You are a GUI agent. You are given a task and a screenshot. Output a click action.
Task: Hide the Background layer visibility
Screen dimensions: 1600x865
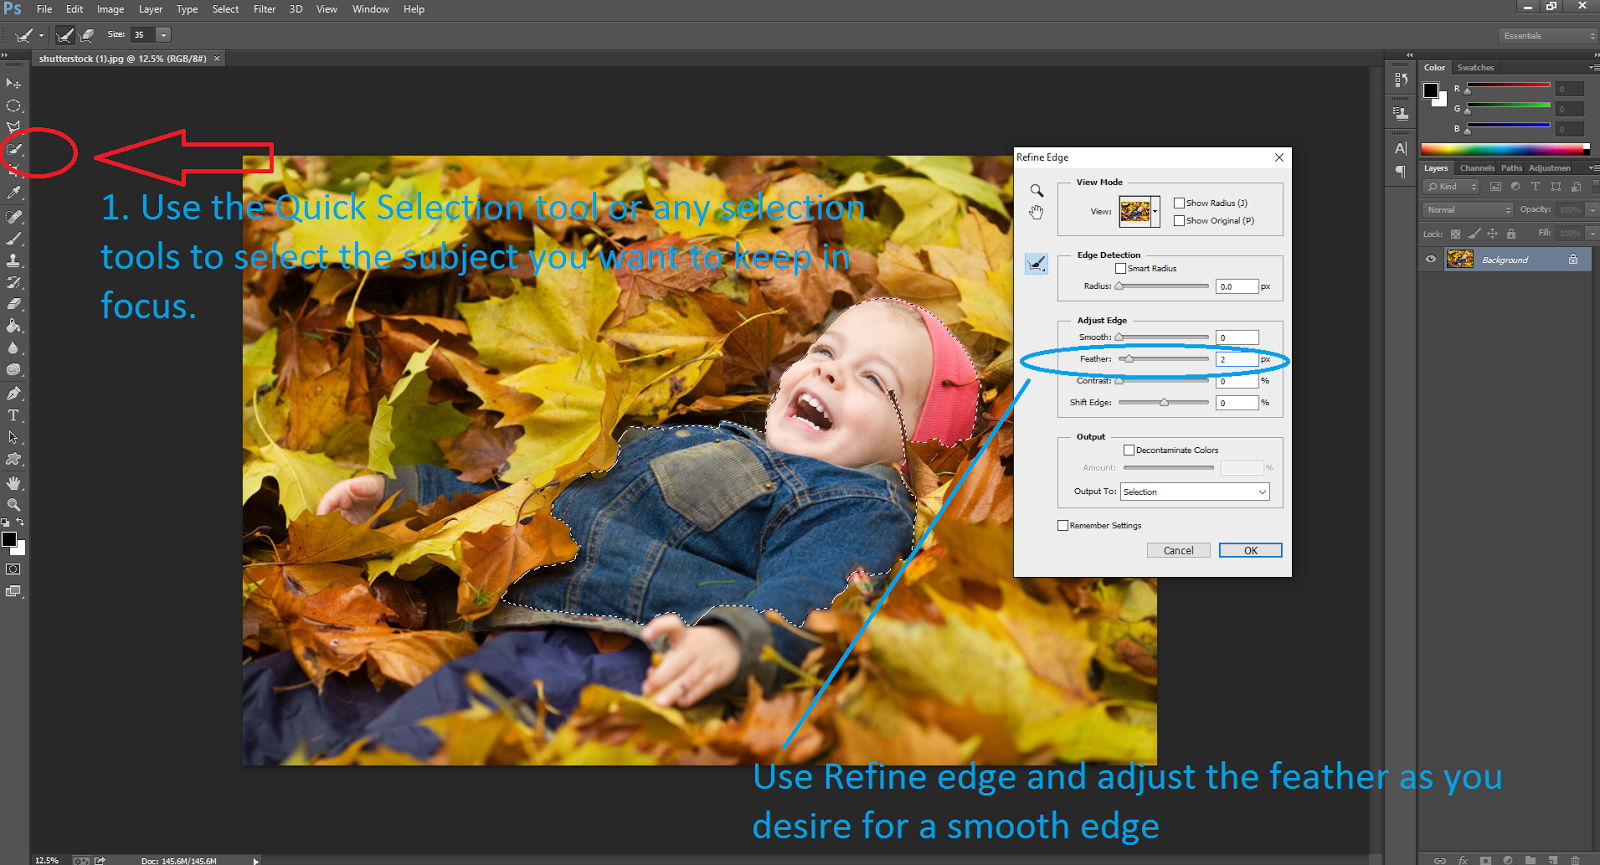(1431, 259)
